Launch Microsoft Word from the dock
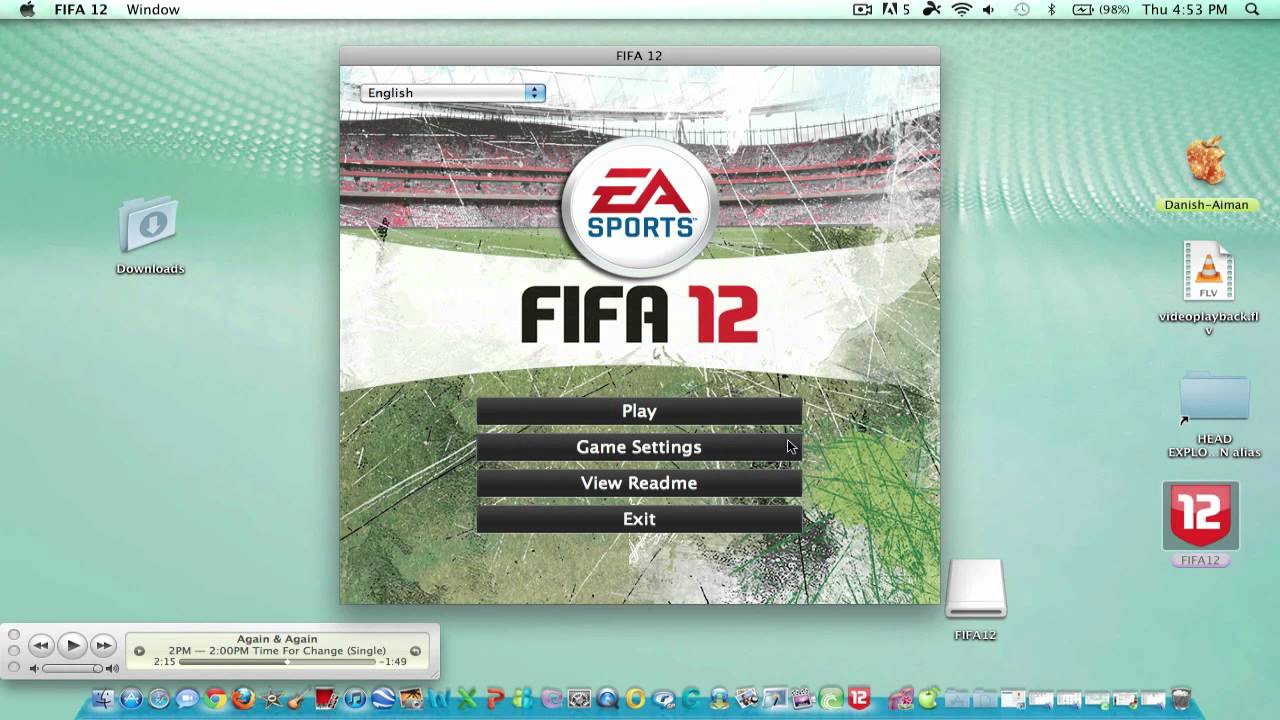Viewport: 1280px width, 720px height. pos(439,698)
